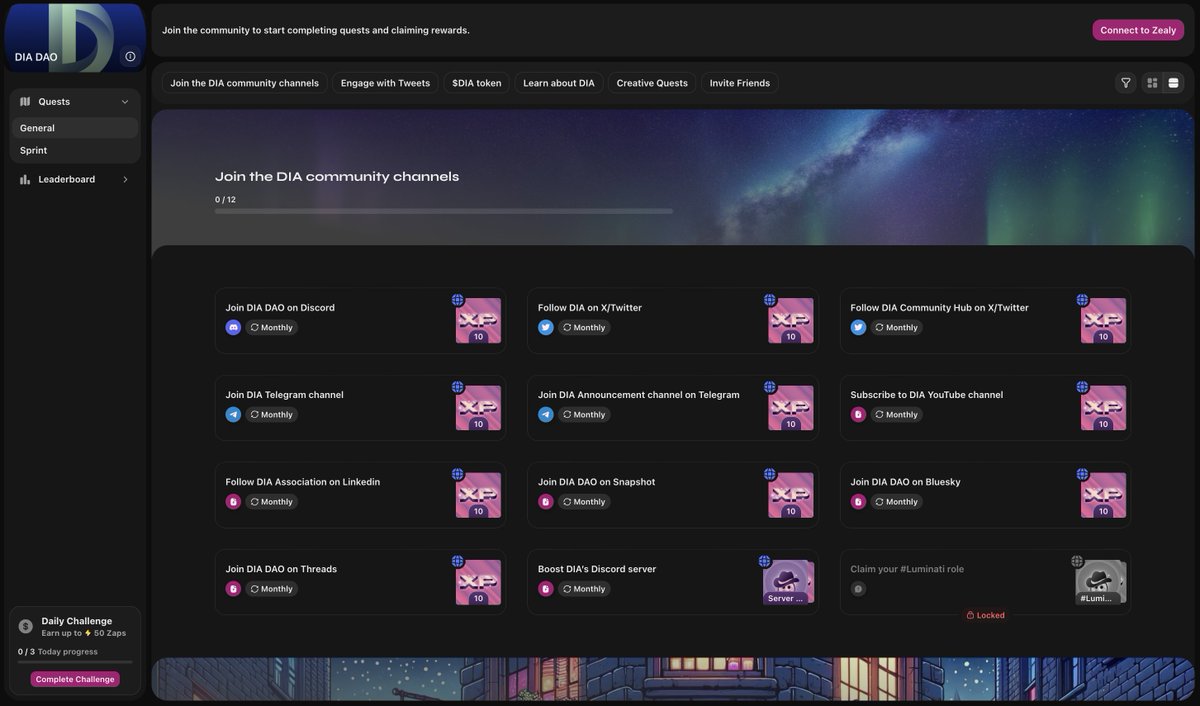This screenshot has width=1200, height=706.
Task: Open the Join DIA DAO on Bluesky quest title
Action: [905, 482]
